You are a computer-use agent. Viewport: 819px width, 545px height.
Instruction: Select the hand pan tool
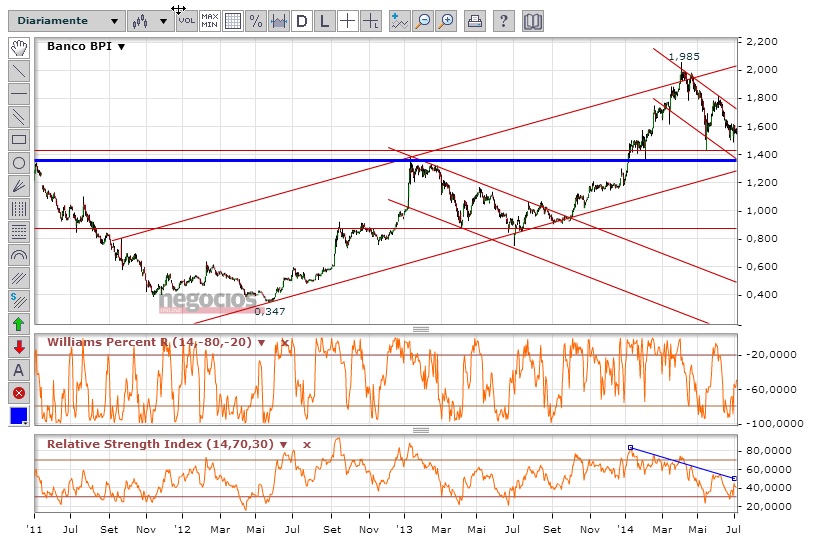19,48
